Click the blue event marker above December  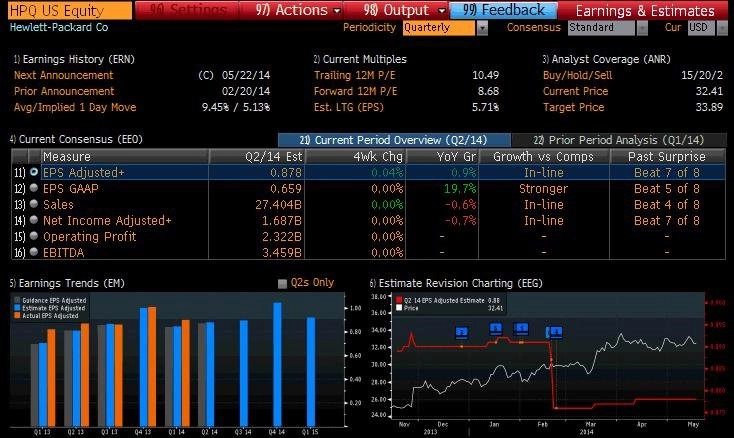pyautogui.click(x=462, y=332)
